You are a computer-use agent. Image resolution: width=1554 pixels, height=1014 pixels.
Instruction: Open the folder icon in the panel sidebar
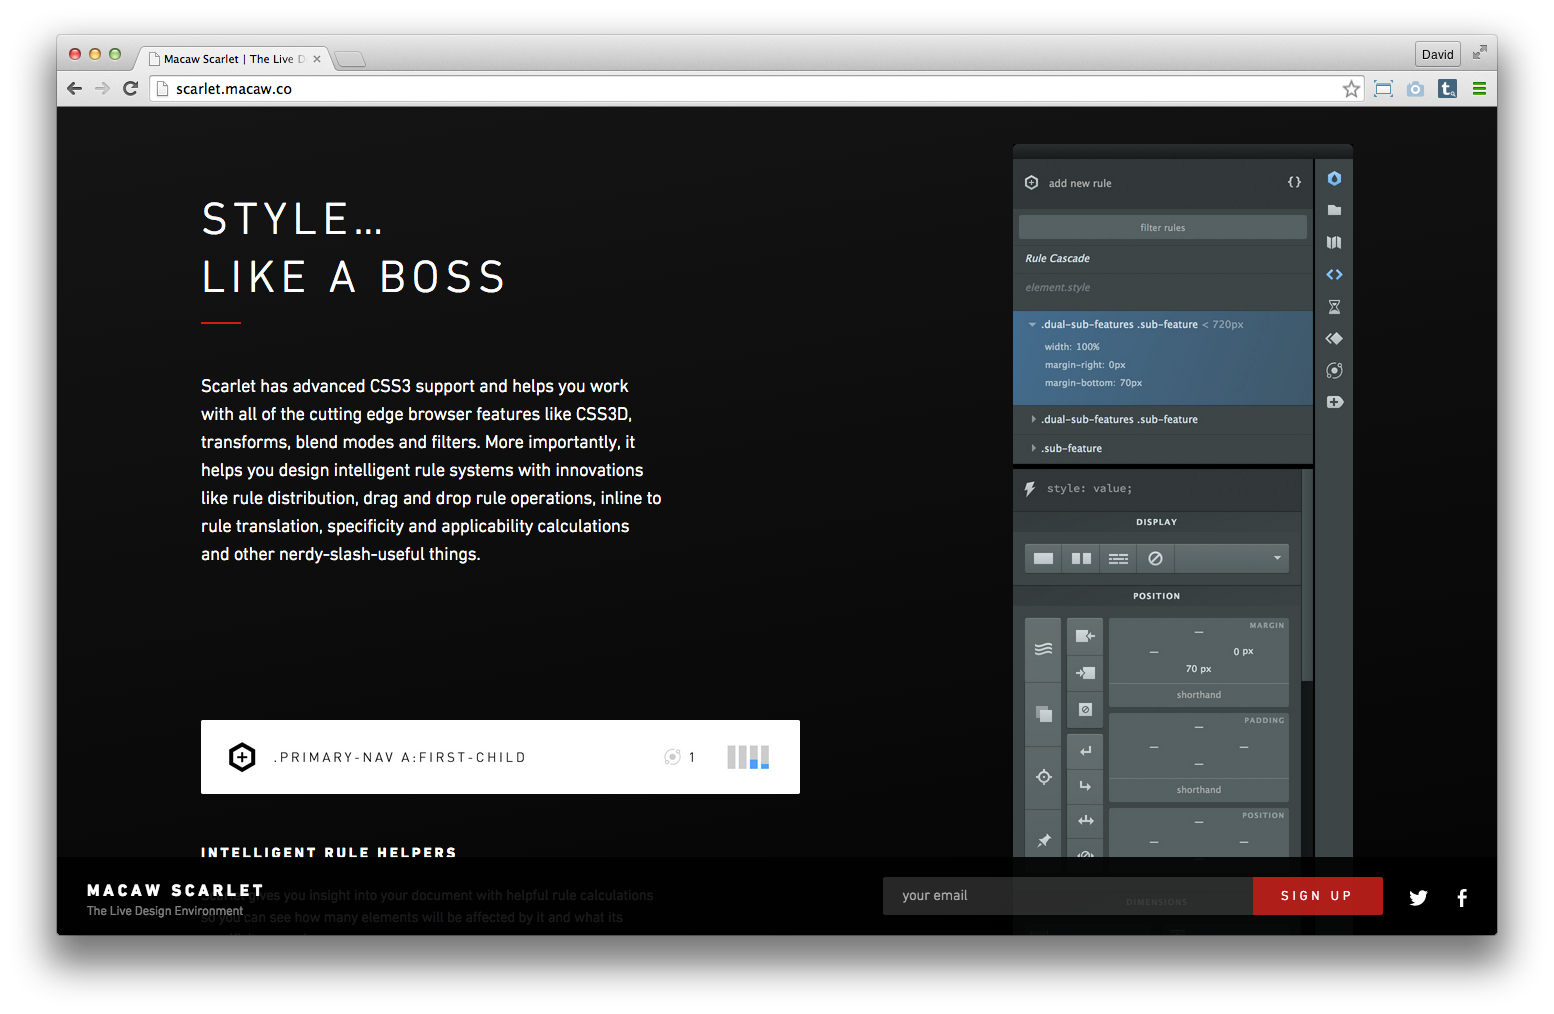point(1334,210)
